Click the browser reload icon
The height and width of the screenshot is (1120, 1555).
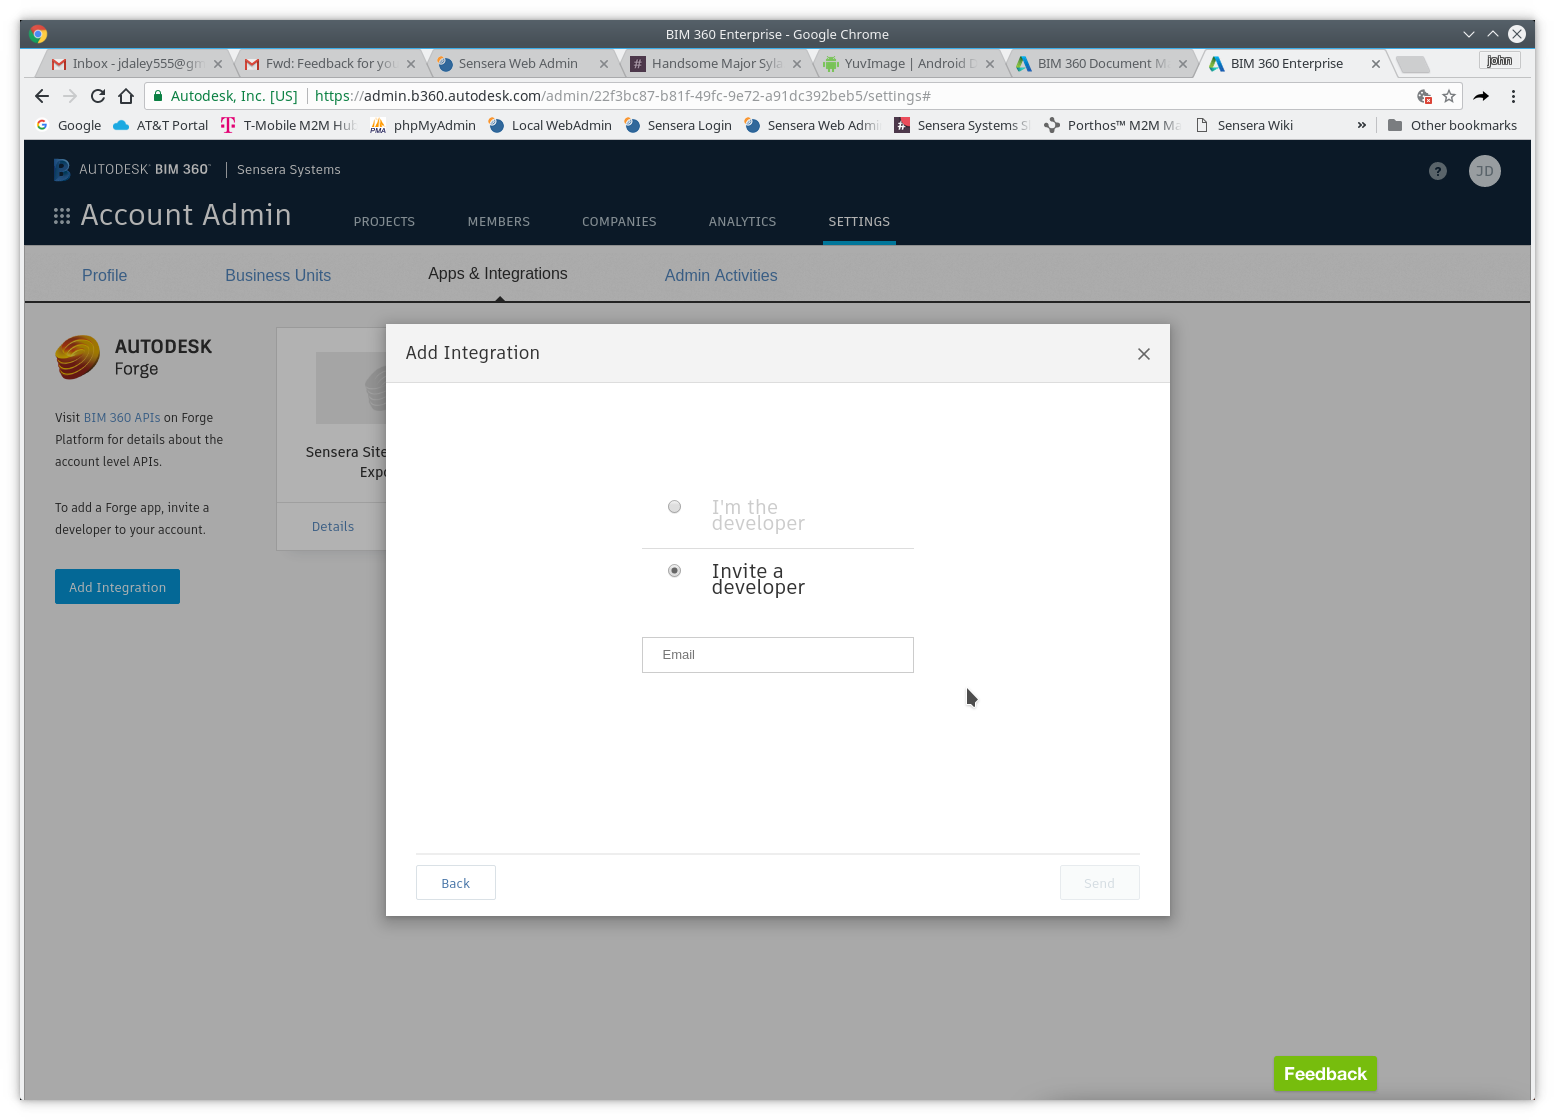[x=97, y=96]
